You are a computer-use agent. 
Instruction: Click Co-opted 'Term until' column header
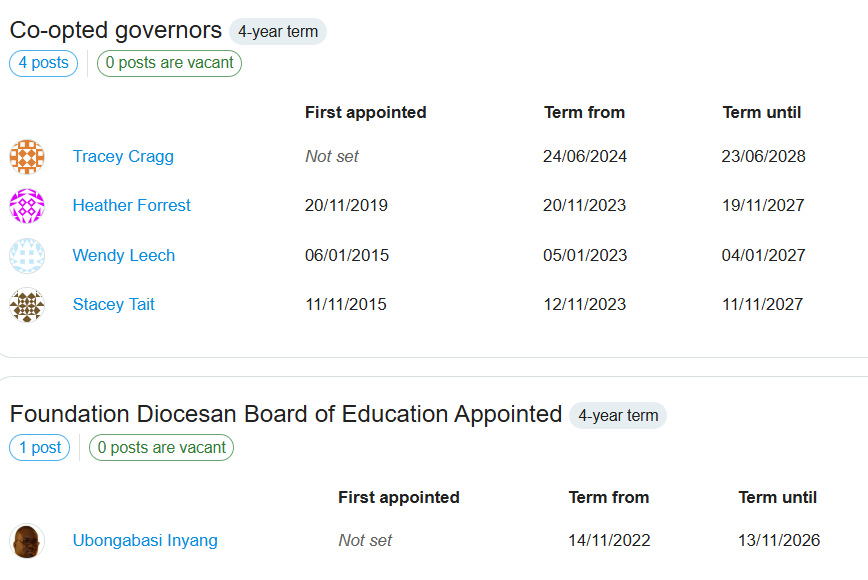click(761, 113)
